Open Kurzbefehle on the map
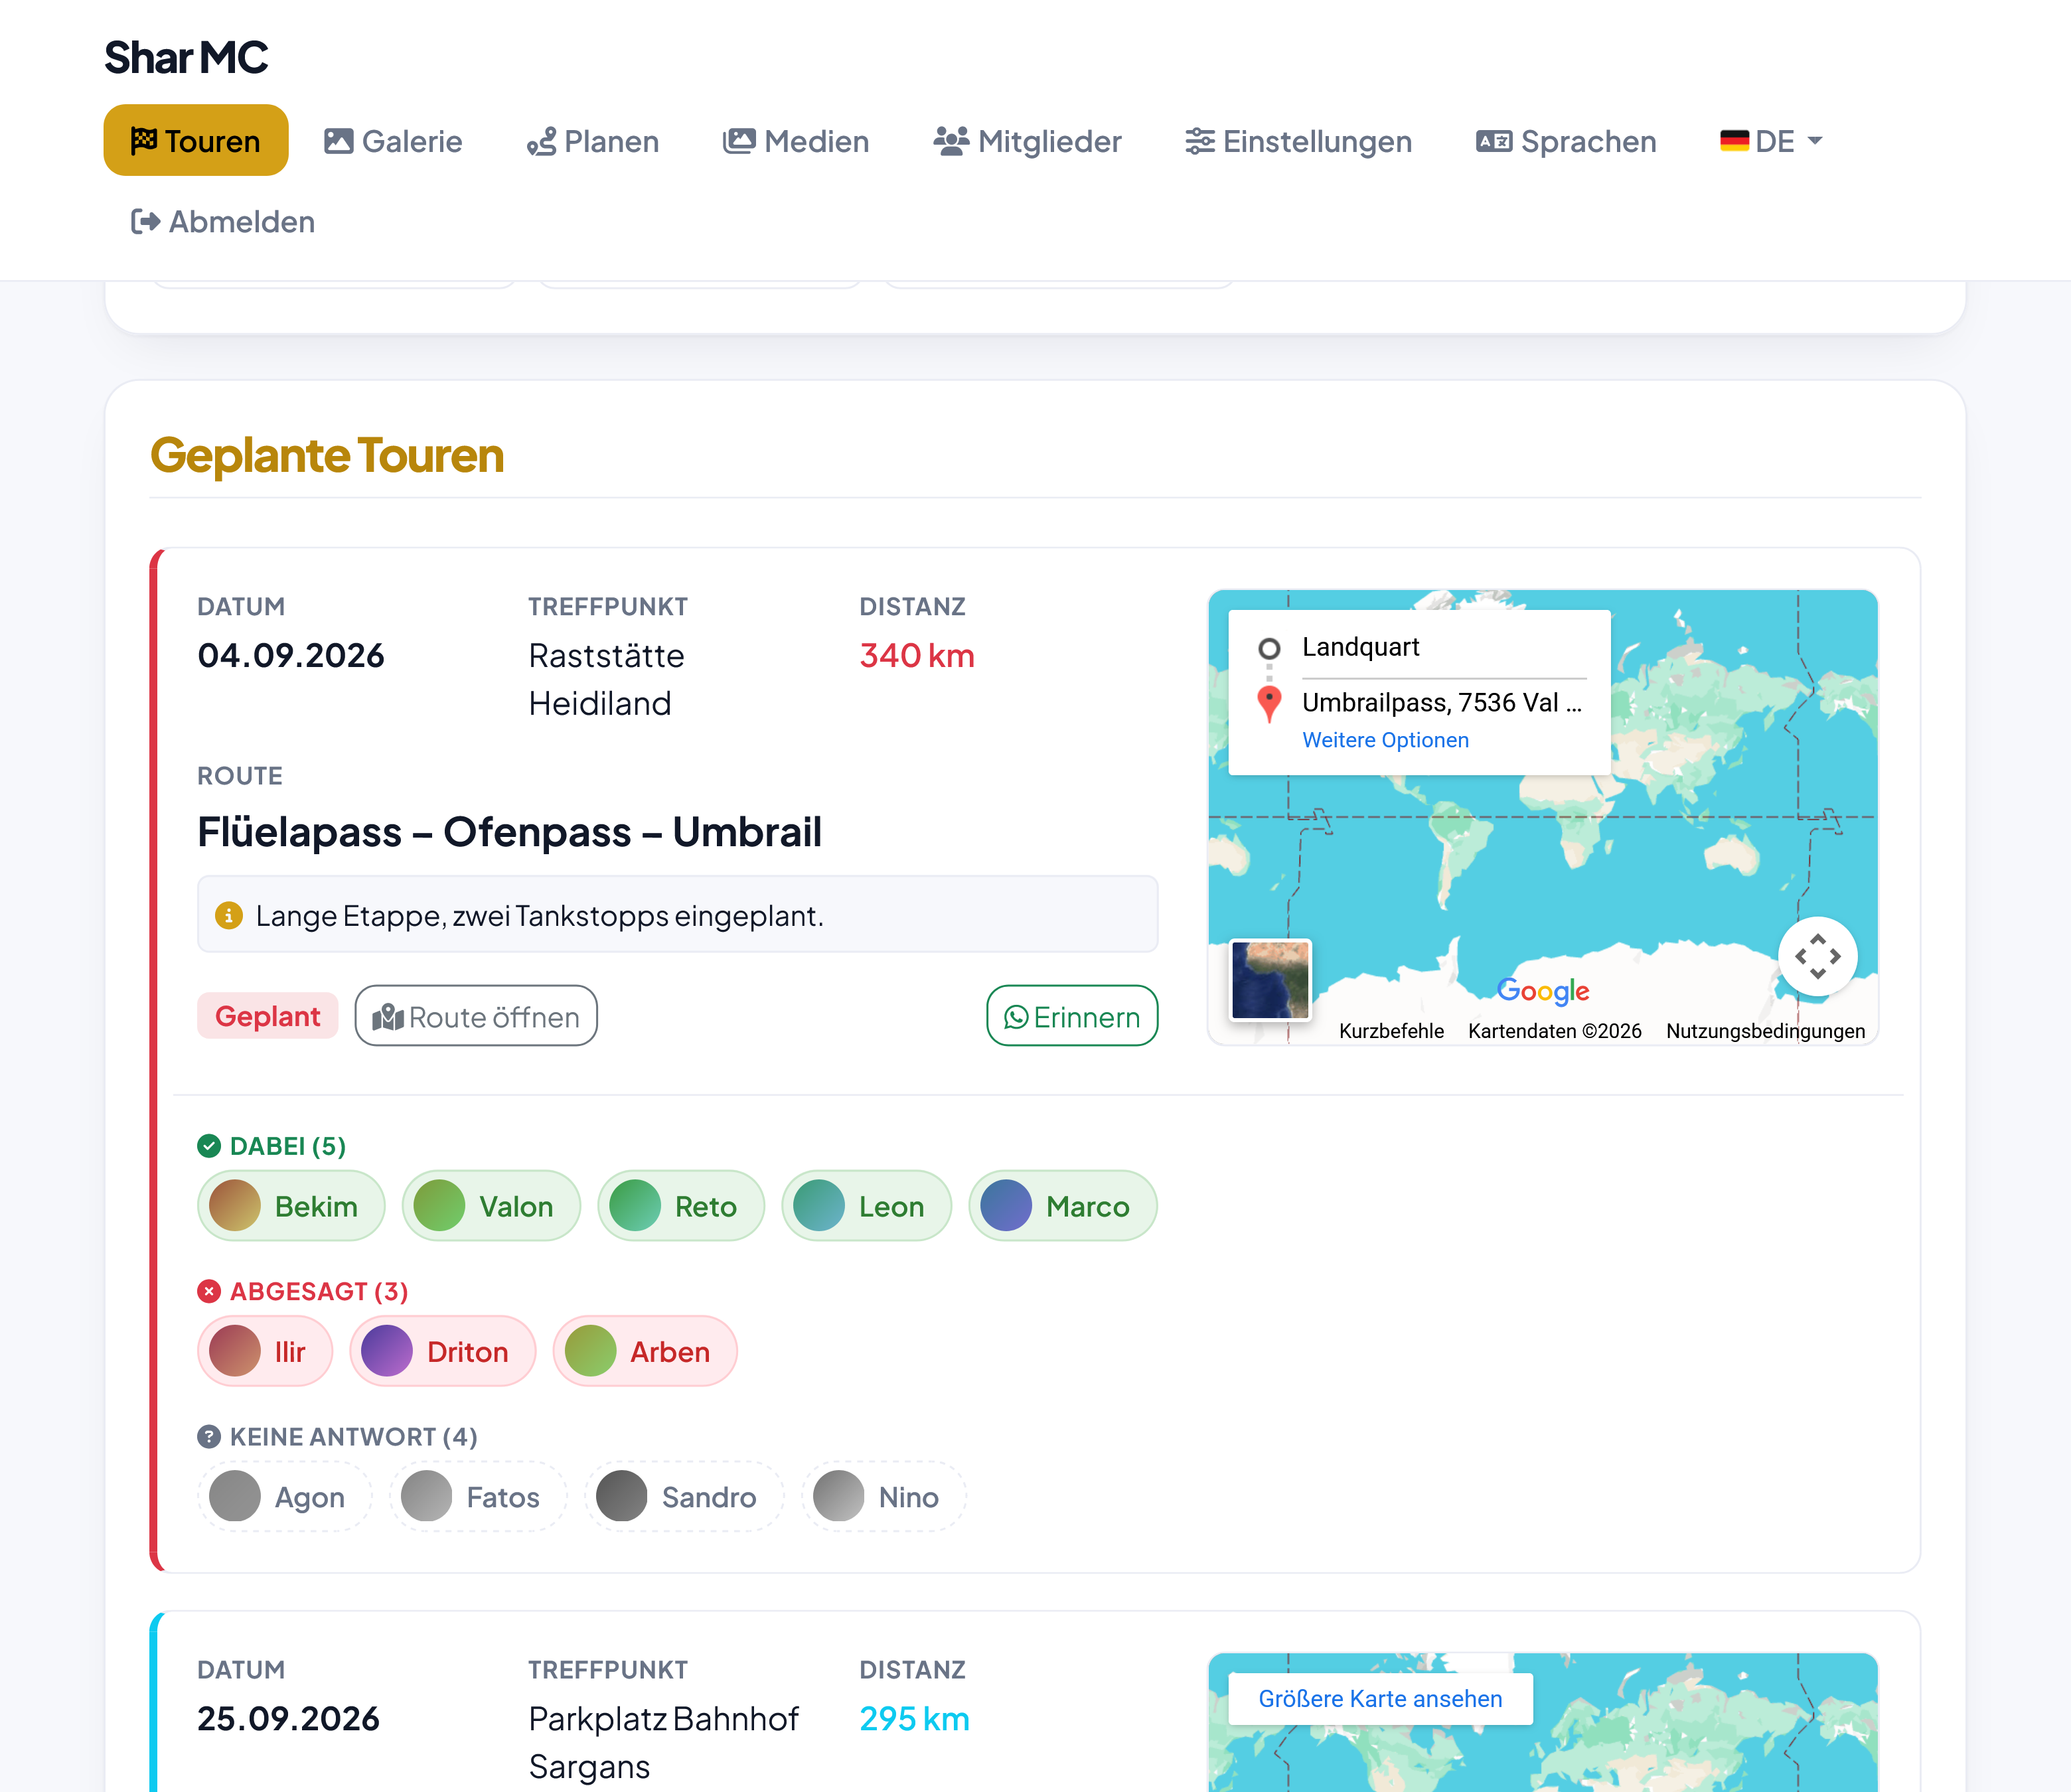 click(1391, 1031)
